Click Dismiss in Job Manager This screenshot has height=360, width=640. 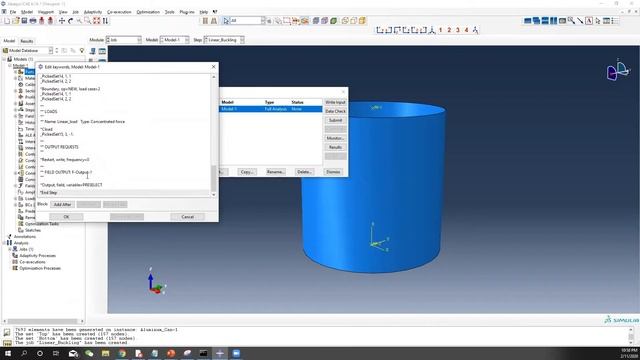(333, 172)
